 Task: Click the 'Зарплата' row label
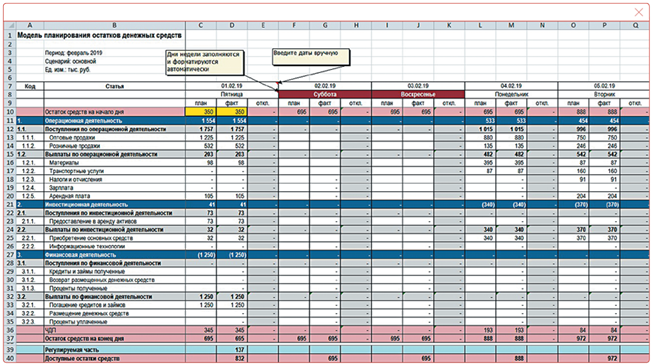(x=61, y=188)
